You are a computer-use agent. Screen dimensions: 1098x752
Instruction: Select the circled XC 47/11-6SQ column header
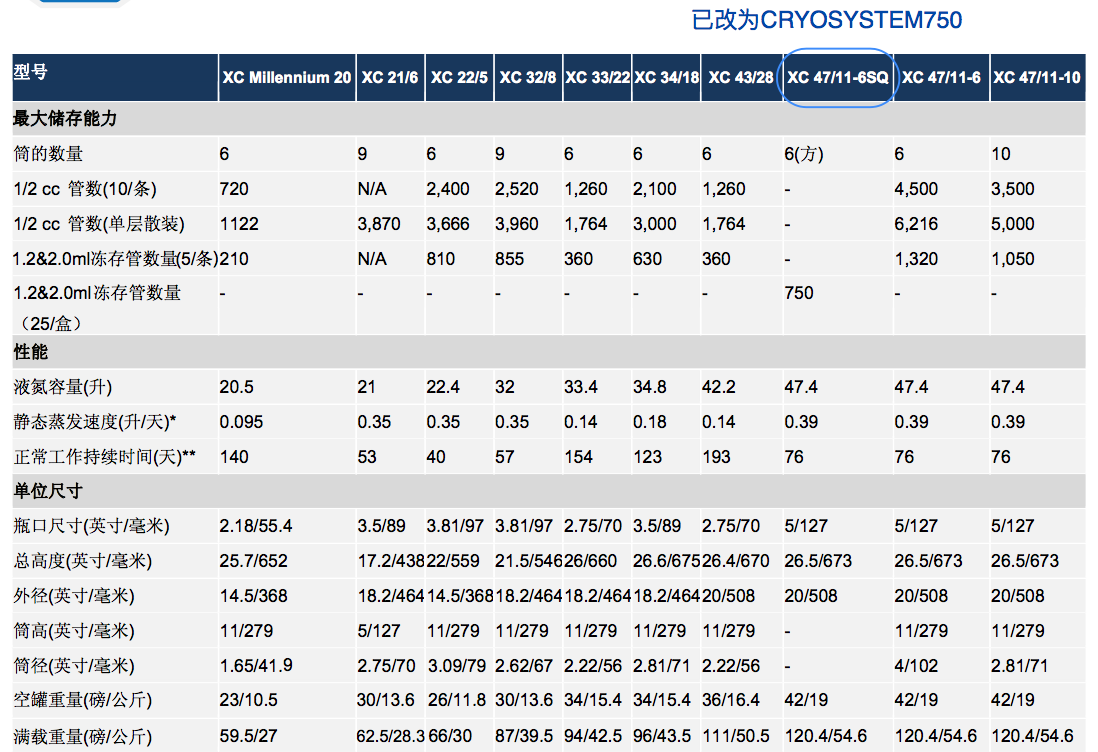point(838,78)
